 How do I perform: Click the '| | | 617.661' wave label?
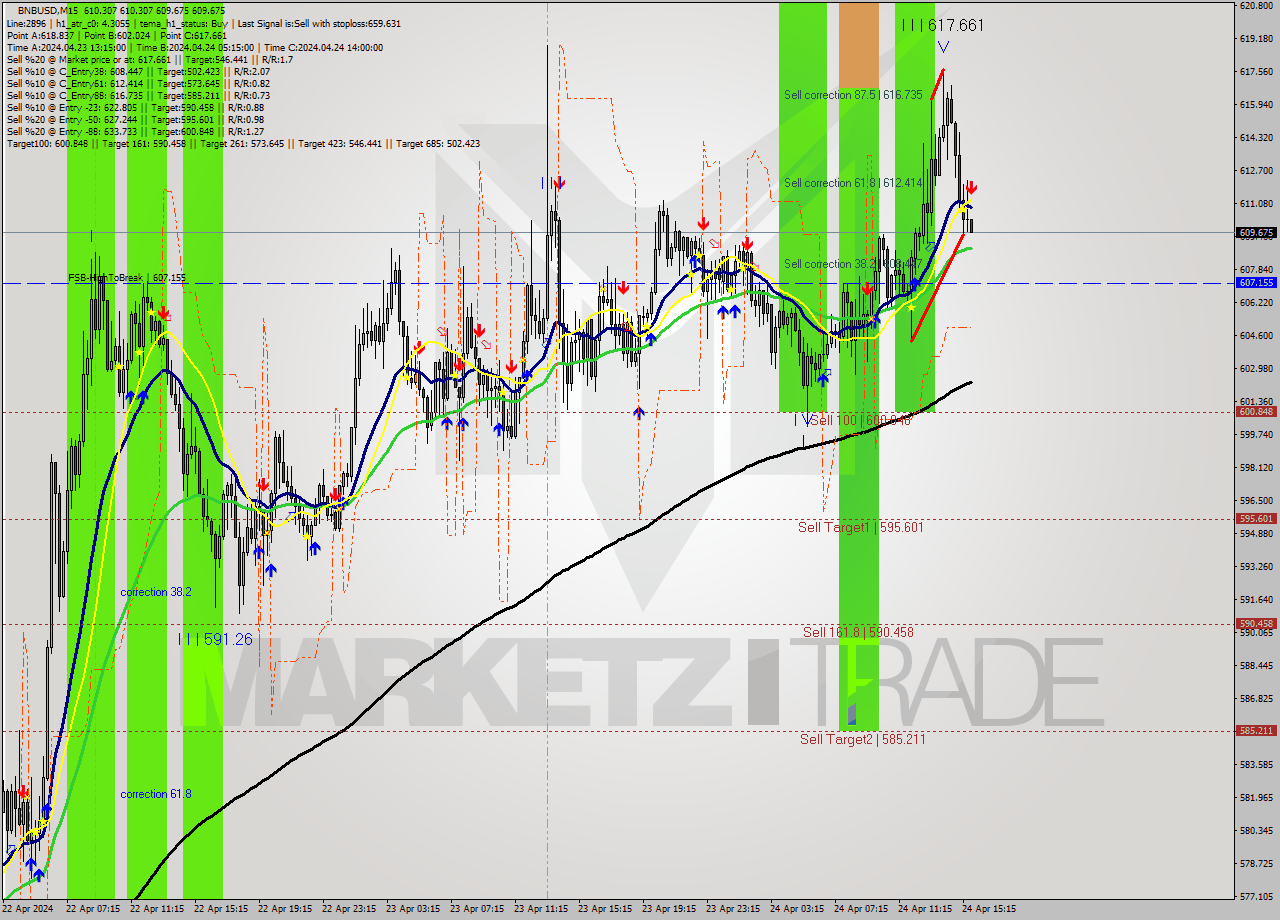pyautogui.click(x=941, y=25)
